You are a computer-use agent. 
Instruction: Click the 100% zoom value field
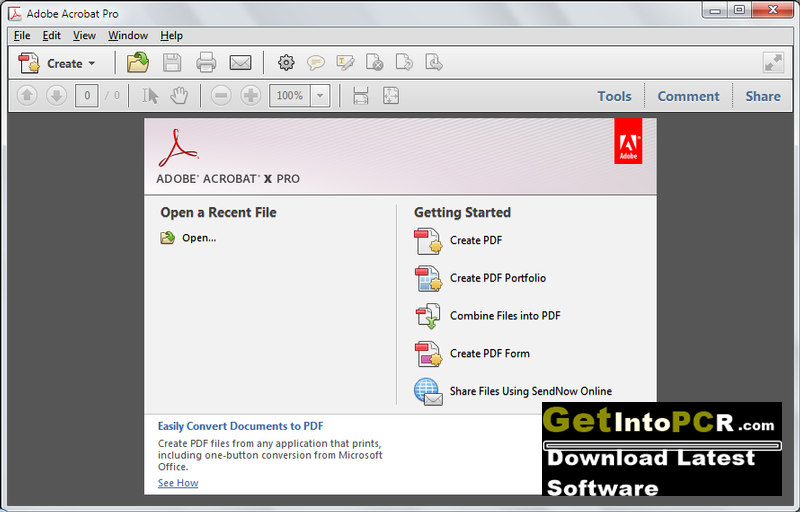(x=290, y=95)
